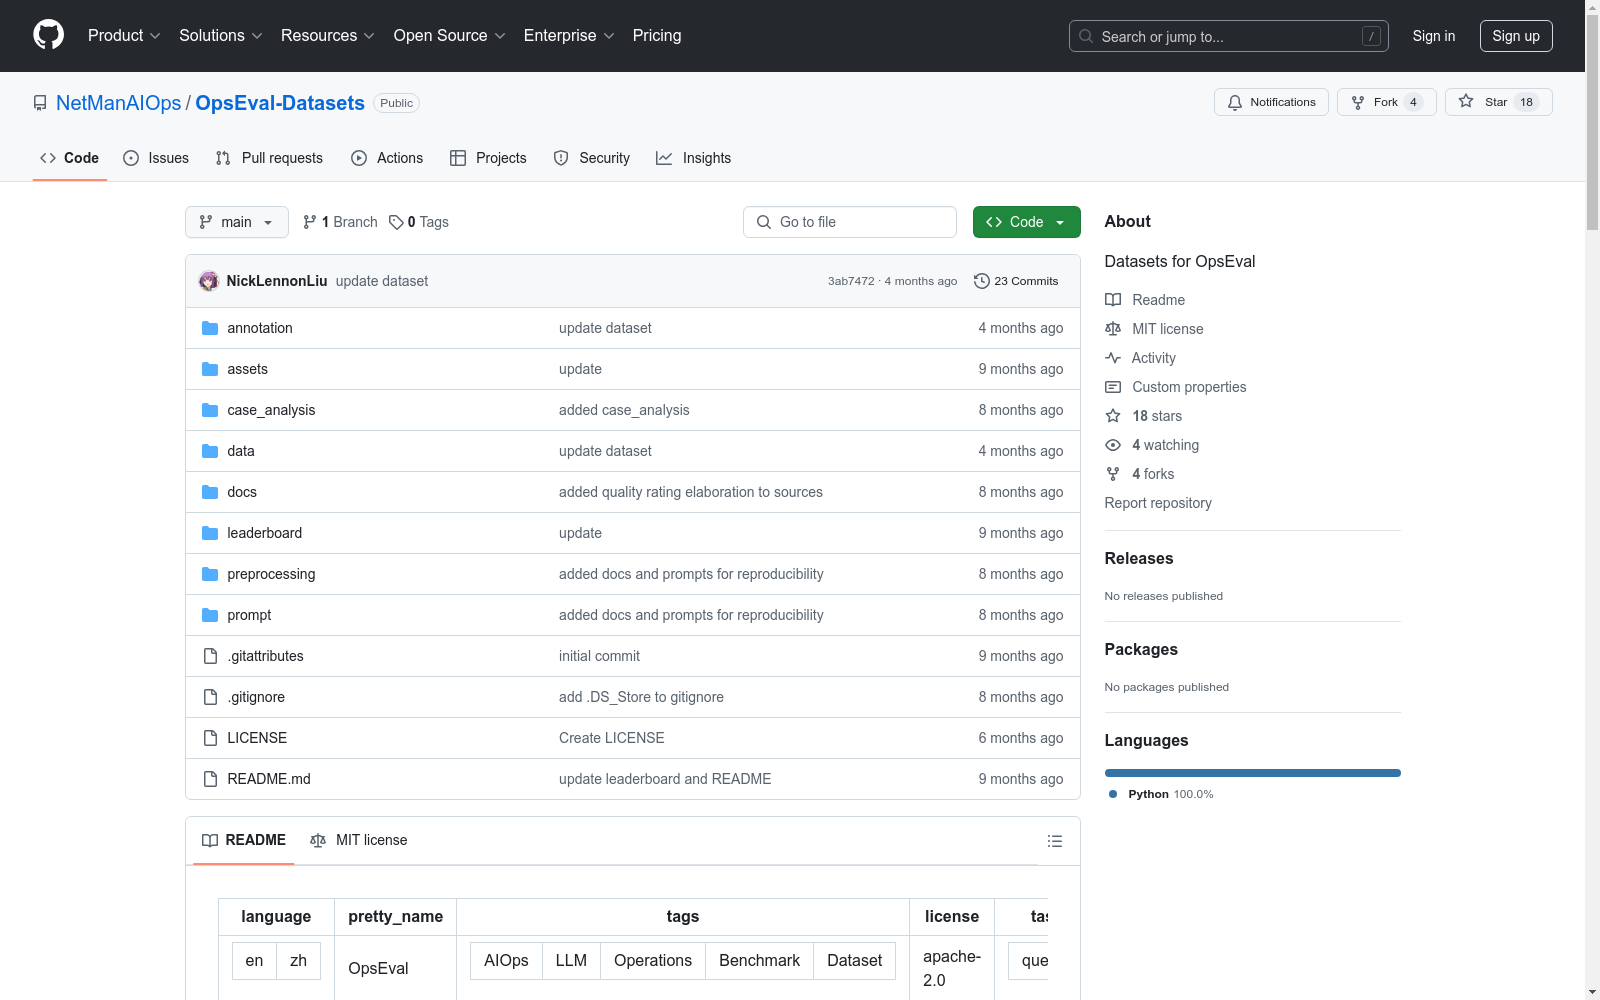
Task: Open the 18 stars link
Action: click(1157, 416)
